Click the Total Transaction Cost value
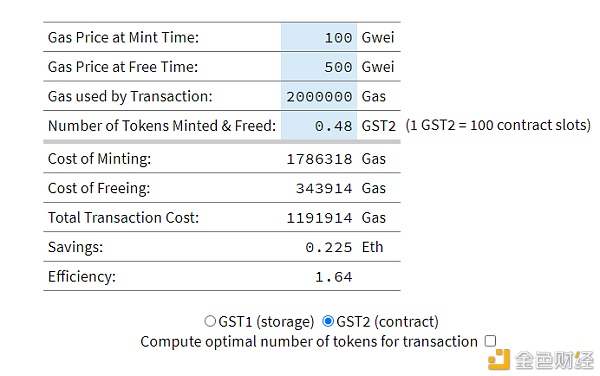 [319, 218]
